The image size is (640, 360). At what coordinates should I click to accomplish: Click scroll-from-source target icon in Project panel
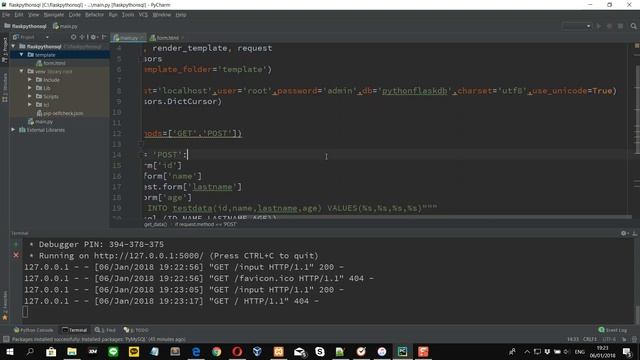pyautogui.click(x=73, y=37)
